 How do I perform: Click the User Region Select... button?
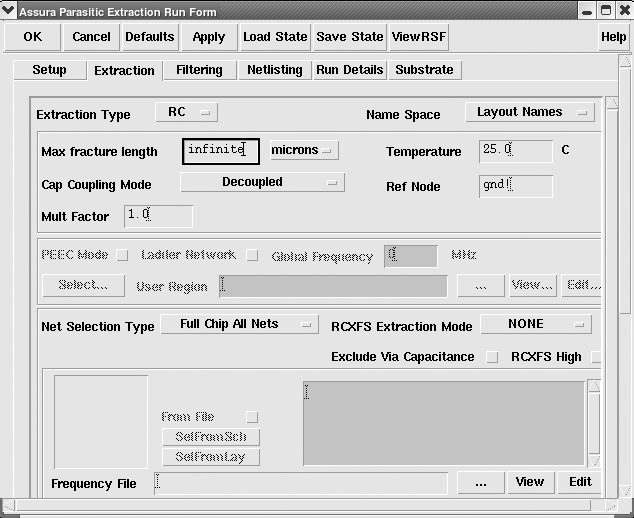[x=83, y=285]
